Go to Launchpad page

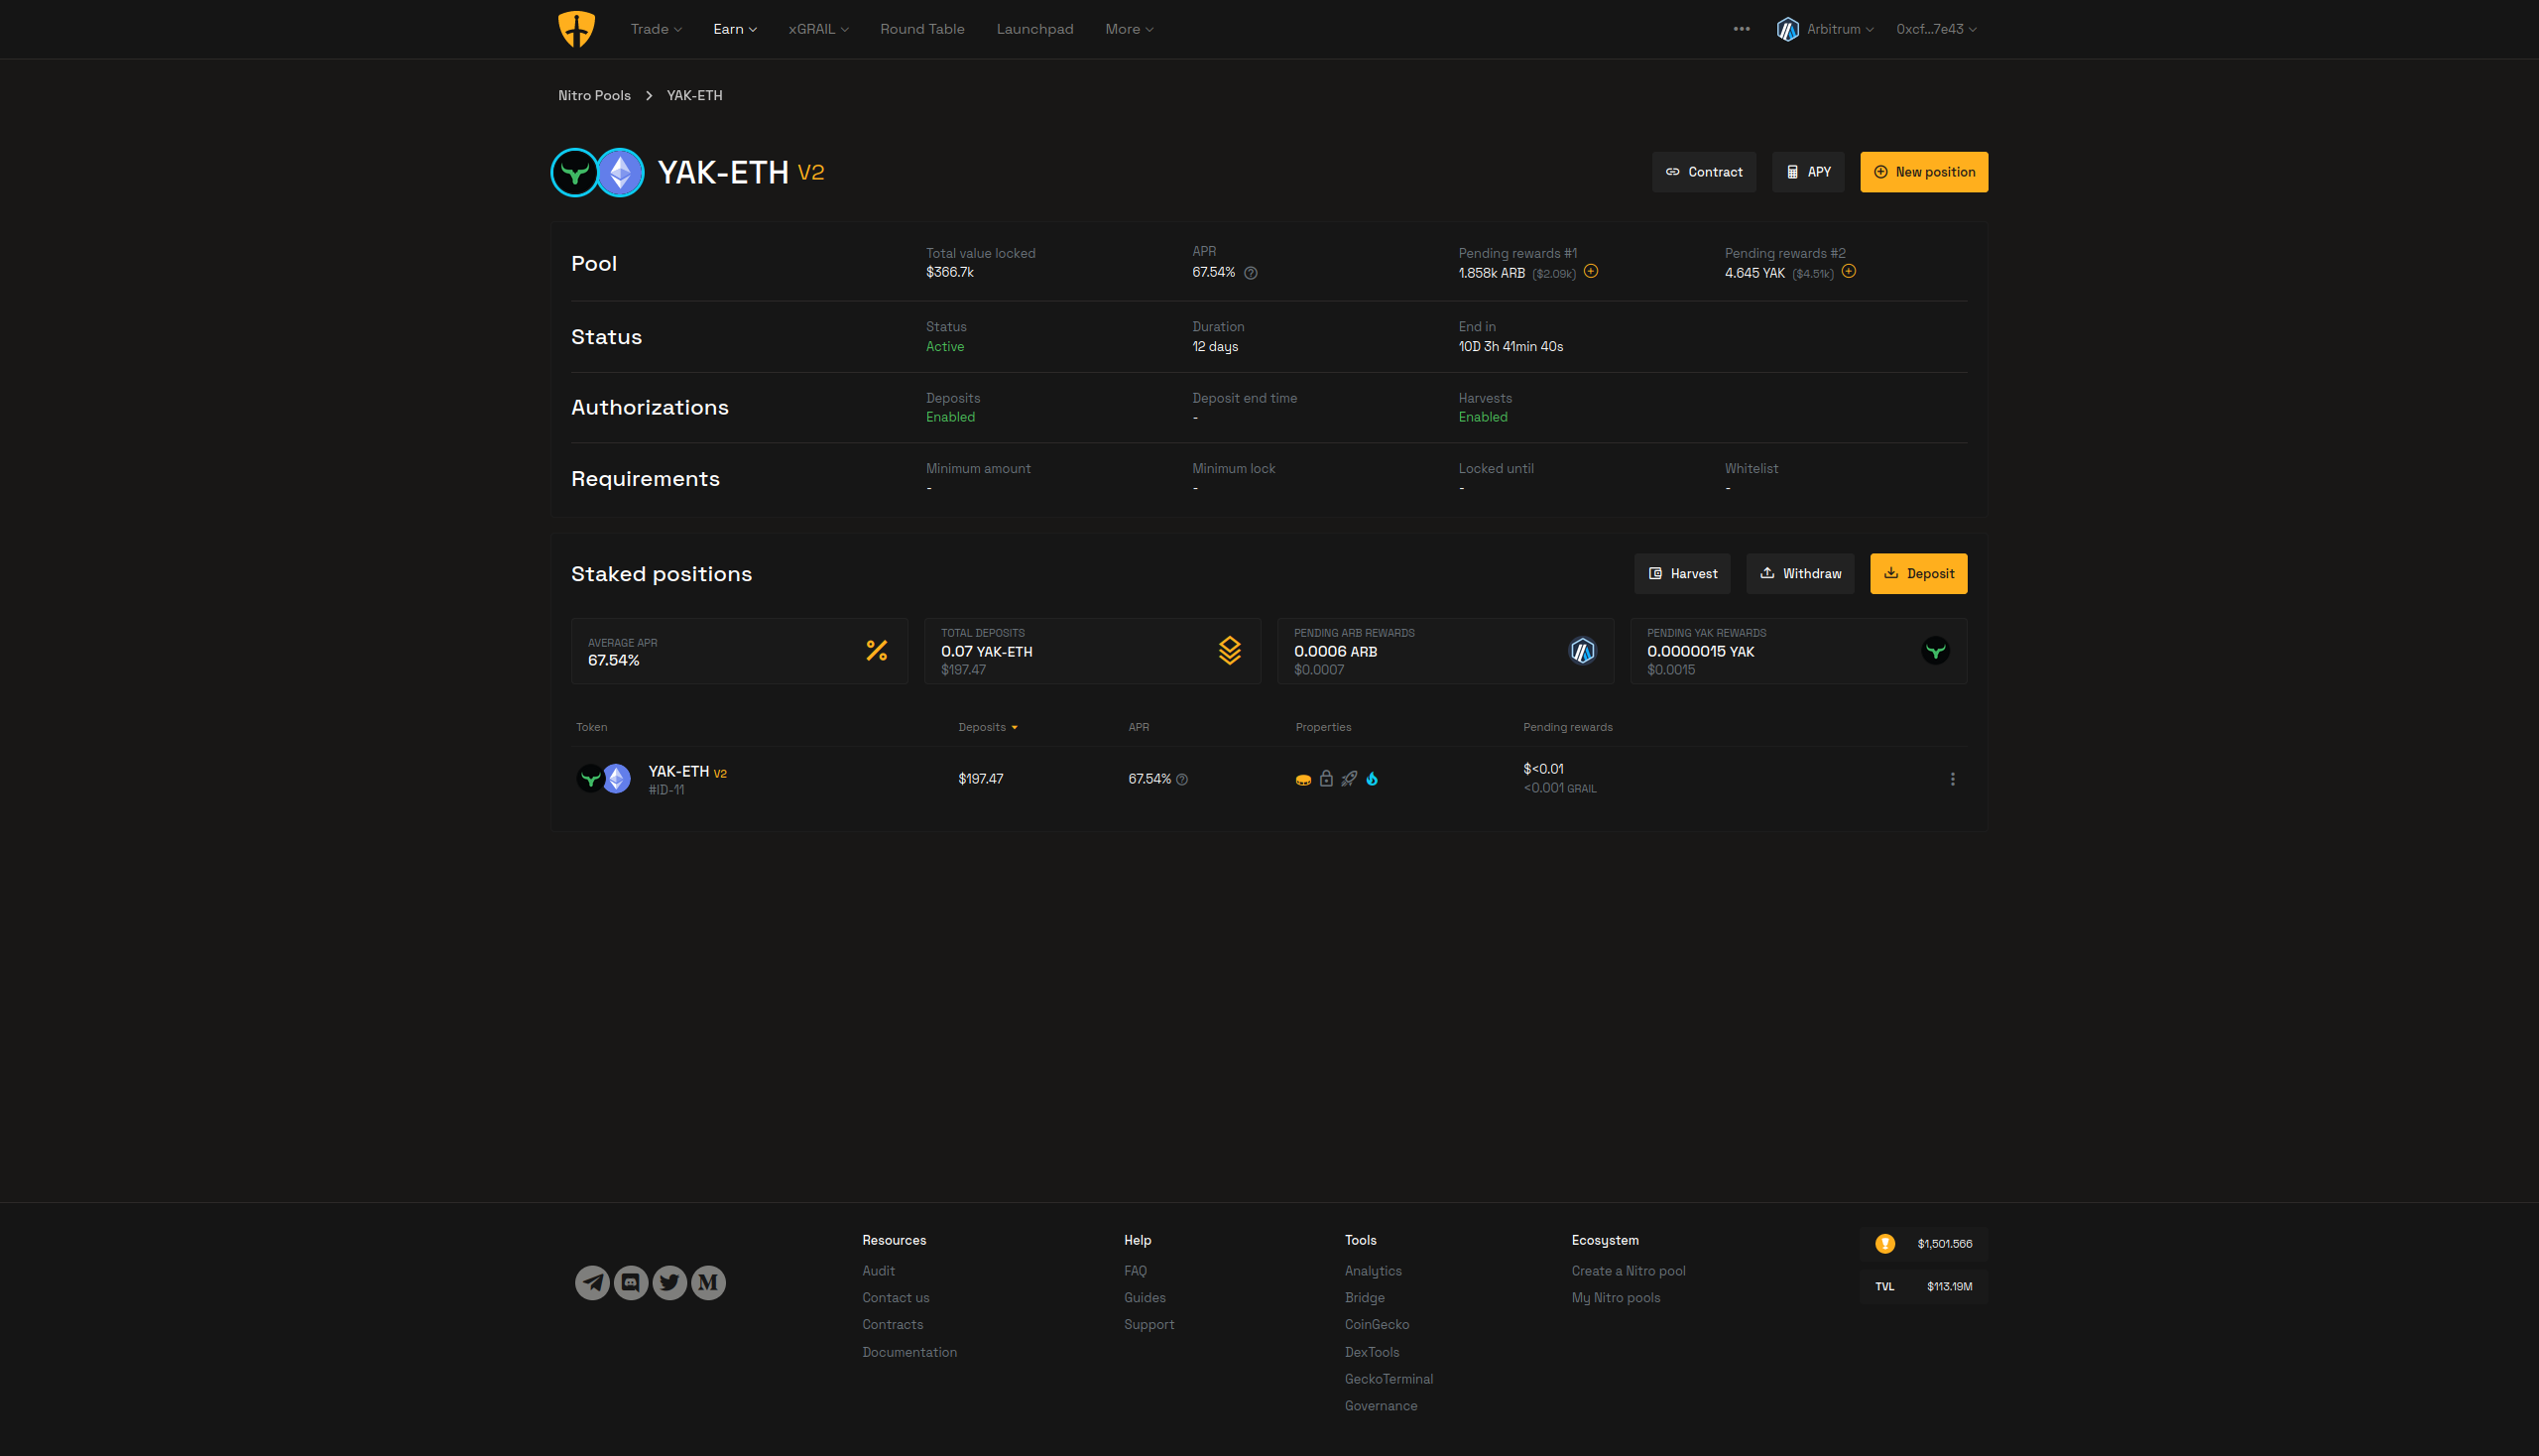point(1034,29)
